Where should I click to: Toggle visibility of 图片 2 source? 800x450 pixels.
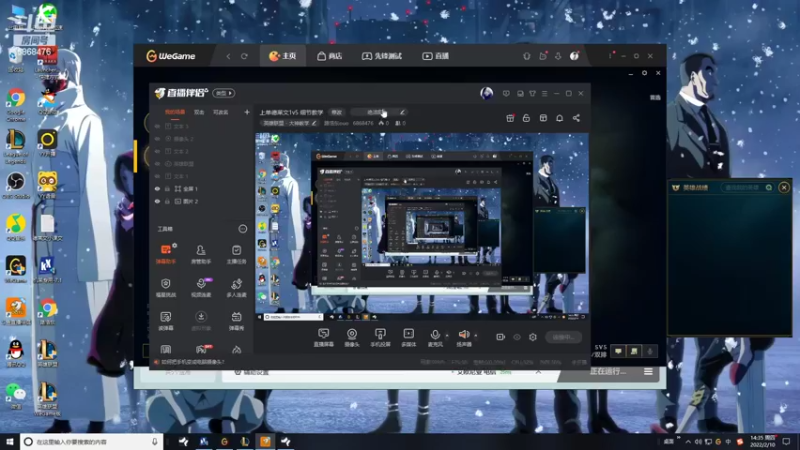[157, 202]
